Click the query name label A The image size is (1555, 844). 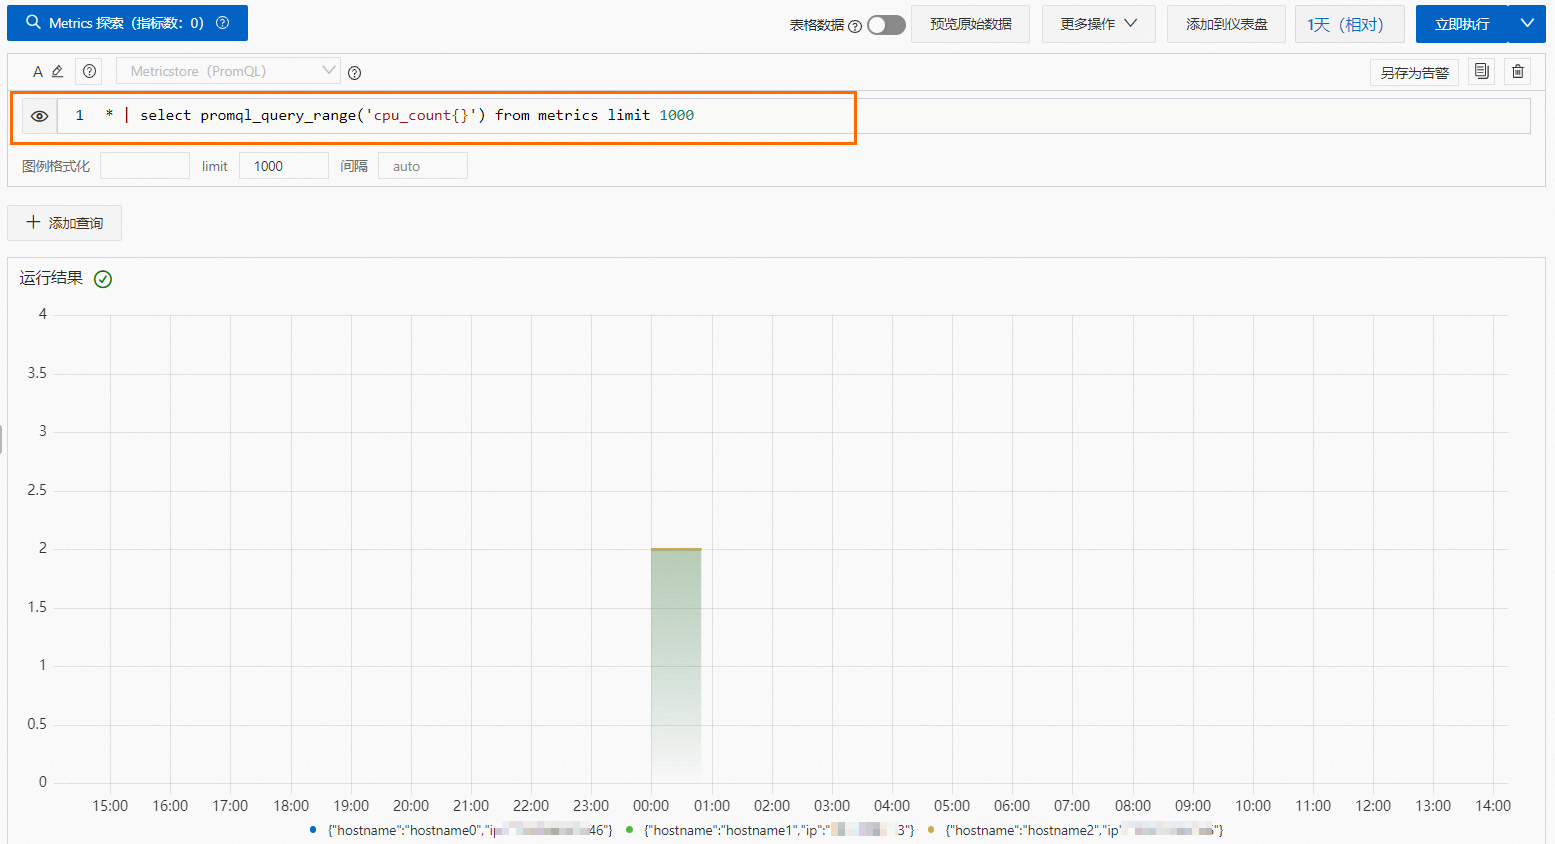click(38, 72)
